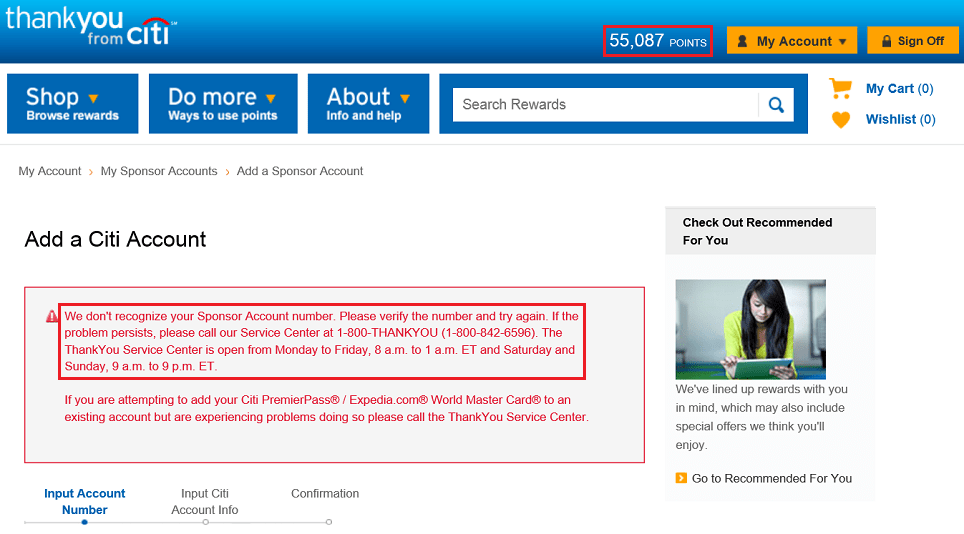Expand the Shop Browse rewards menu

(x=73, y=104)
